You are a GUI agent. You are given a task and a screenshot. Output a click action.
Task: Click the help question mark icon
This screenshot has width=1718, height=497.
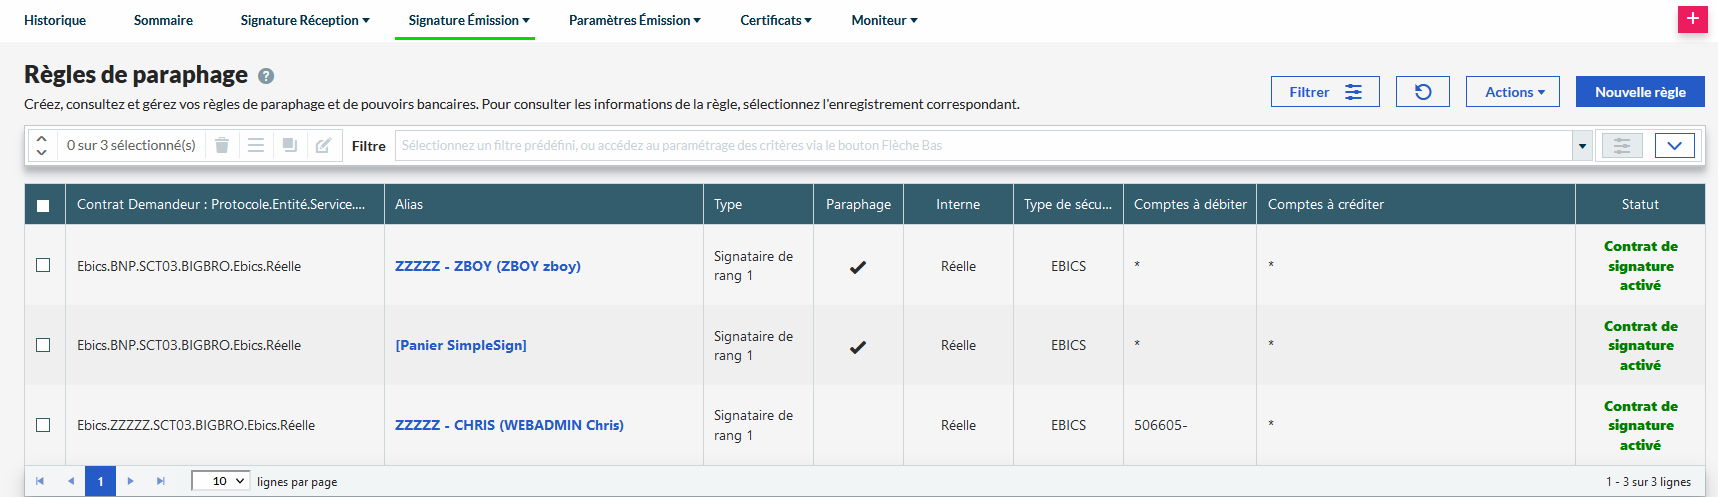pos(266,76)
